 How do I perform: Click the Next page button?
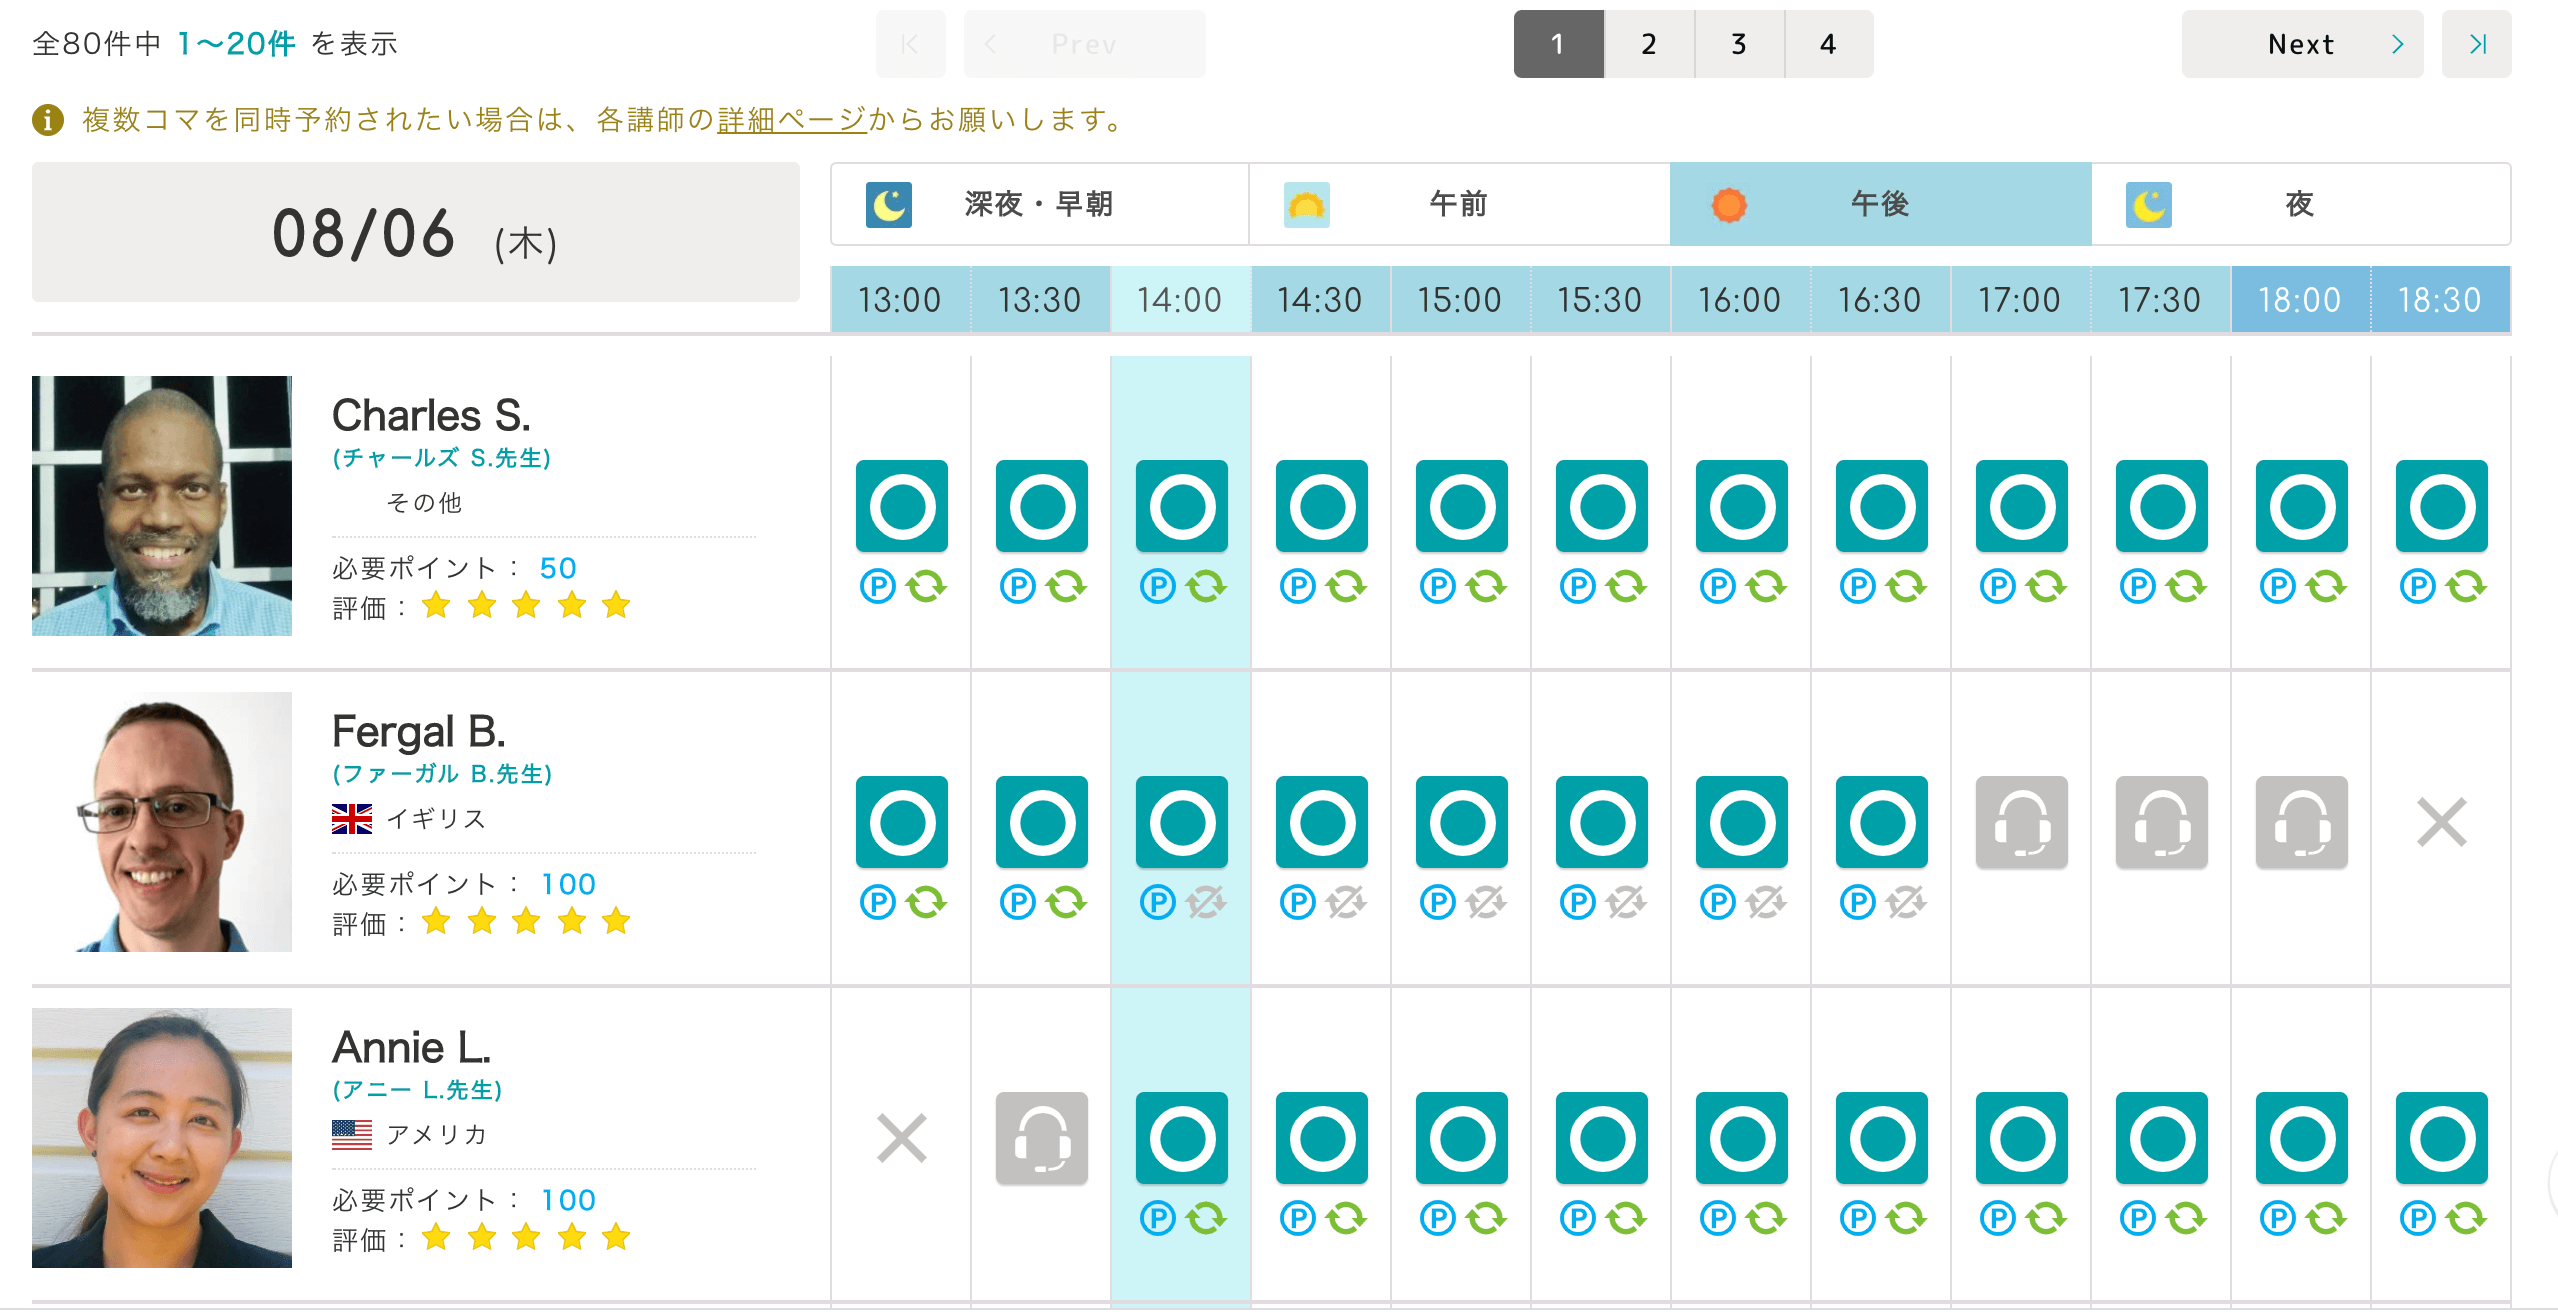pyautogui.click(x=2301, y=44)
